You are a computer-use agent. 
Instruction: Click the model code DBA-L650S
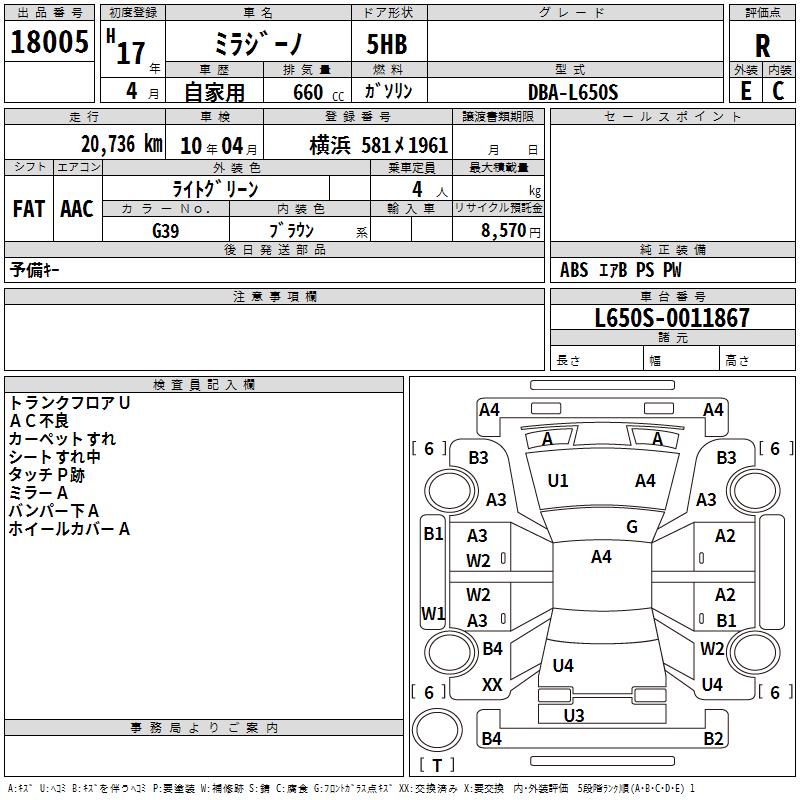[x=575, y=91]
